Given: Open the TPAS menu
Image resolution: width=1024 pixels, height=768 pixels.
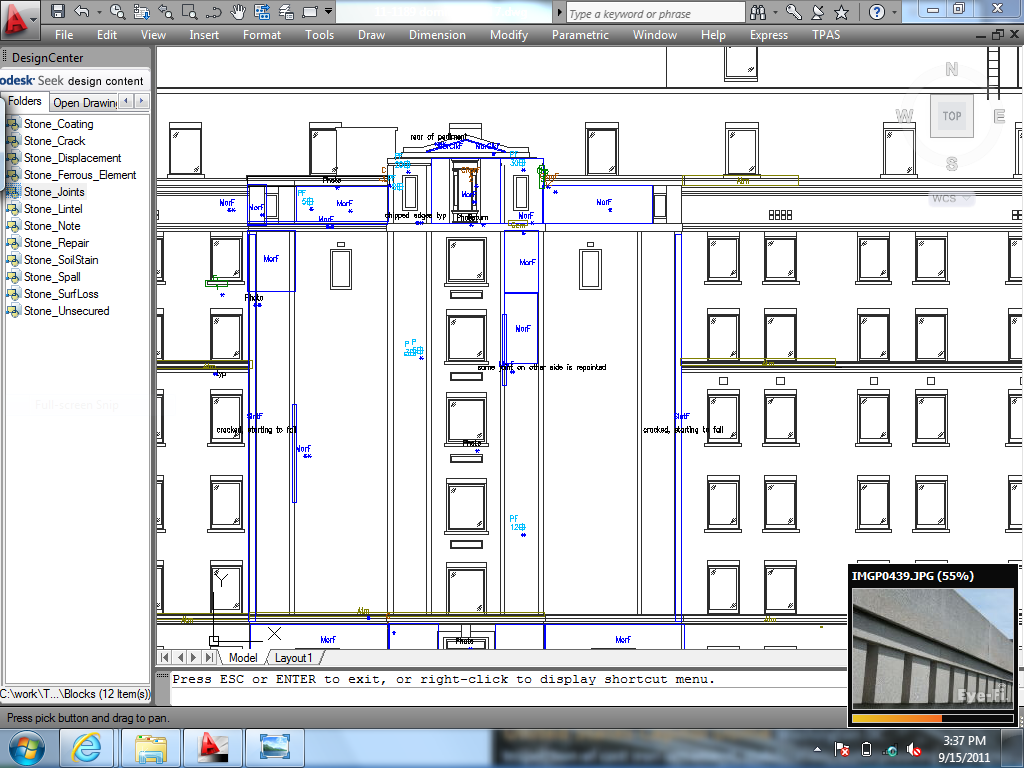Looking at the screenshot, I should 826,35.
